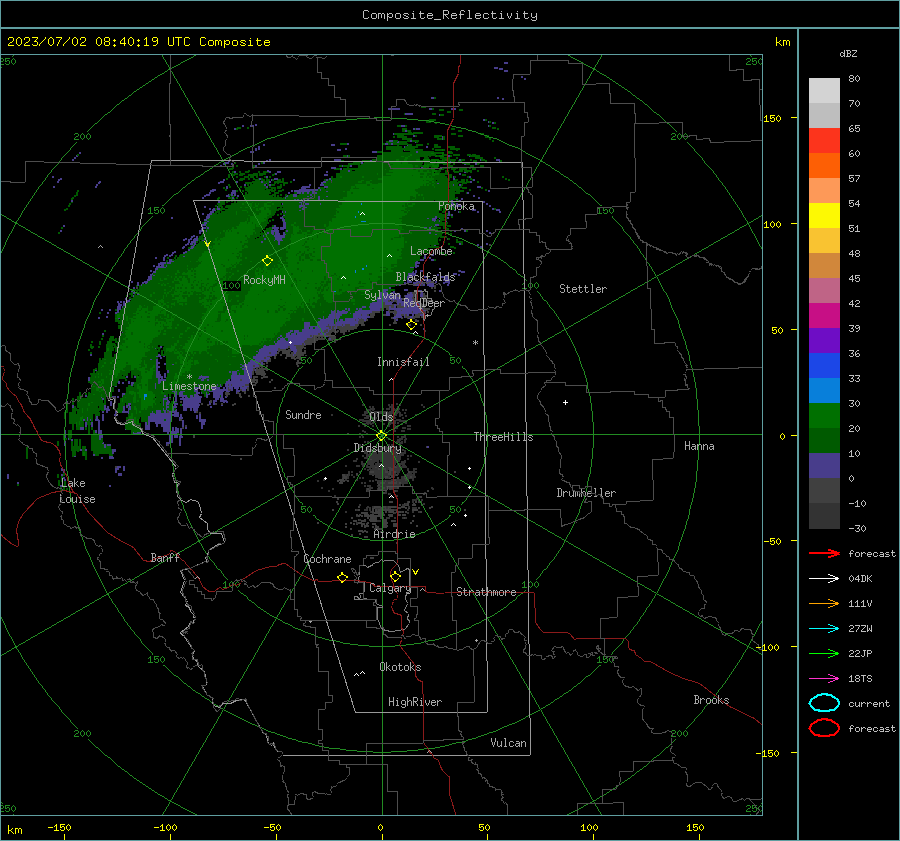Click the Cochrane label
900x841 pixels.
point(327,559)
